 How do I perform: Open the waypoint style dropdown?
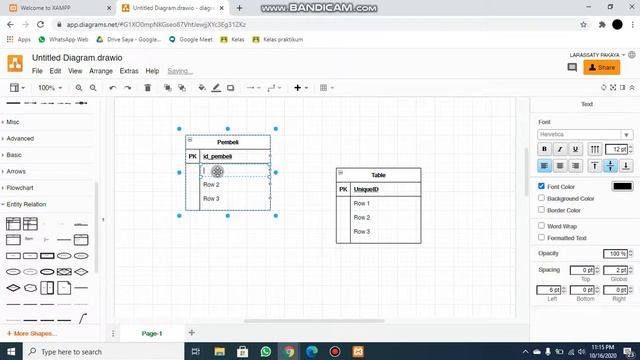(x=274, y=88)
